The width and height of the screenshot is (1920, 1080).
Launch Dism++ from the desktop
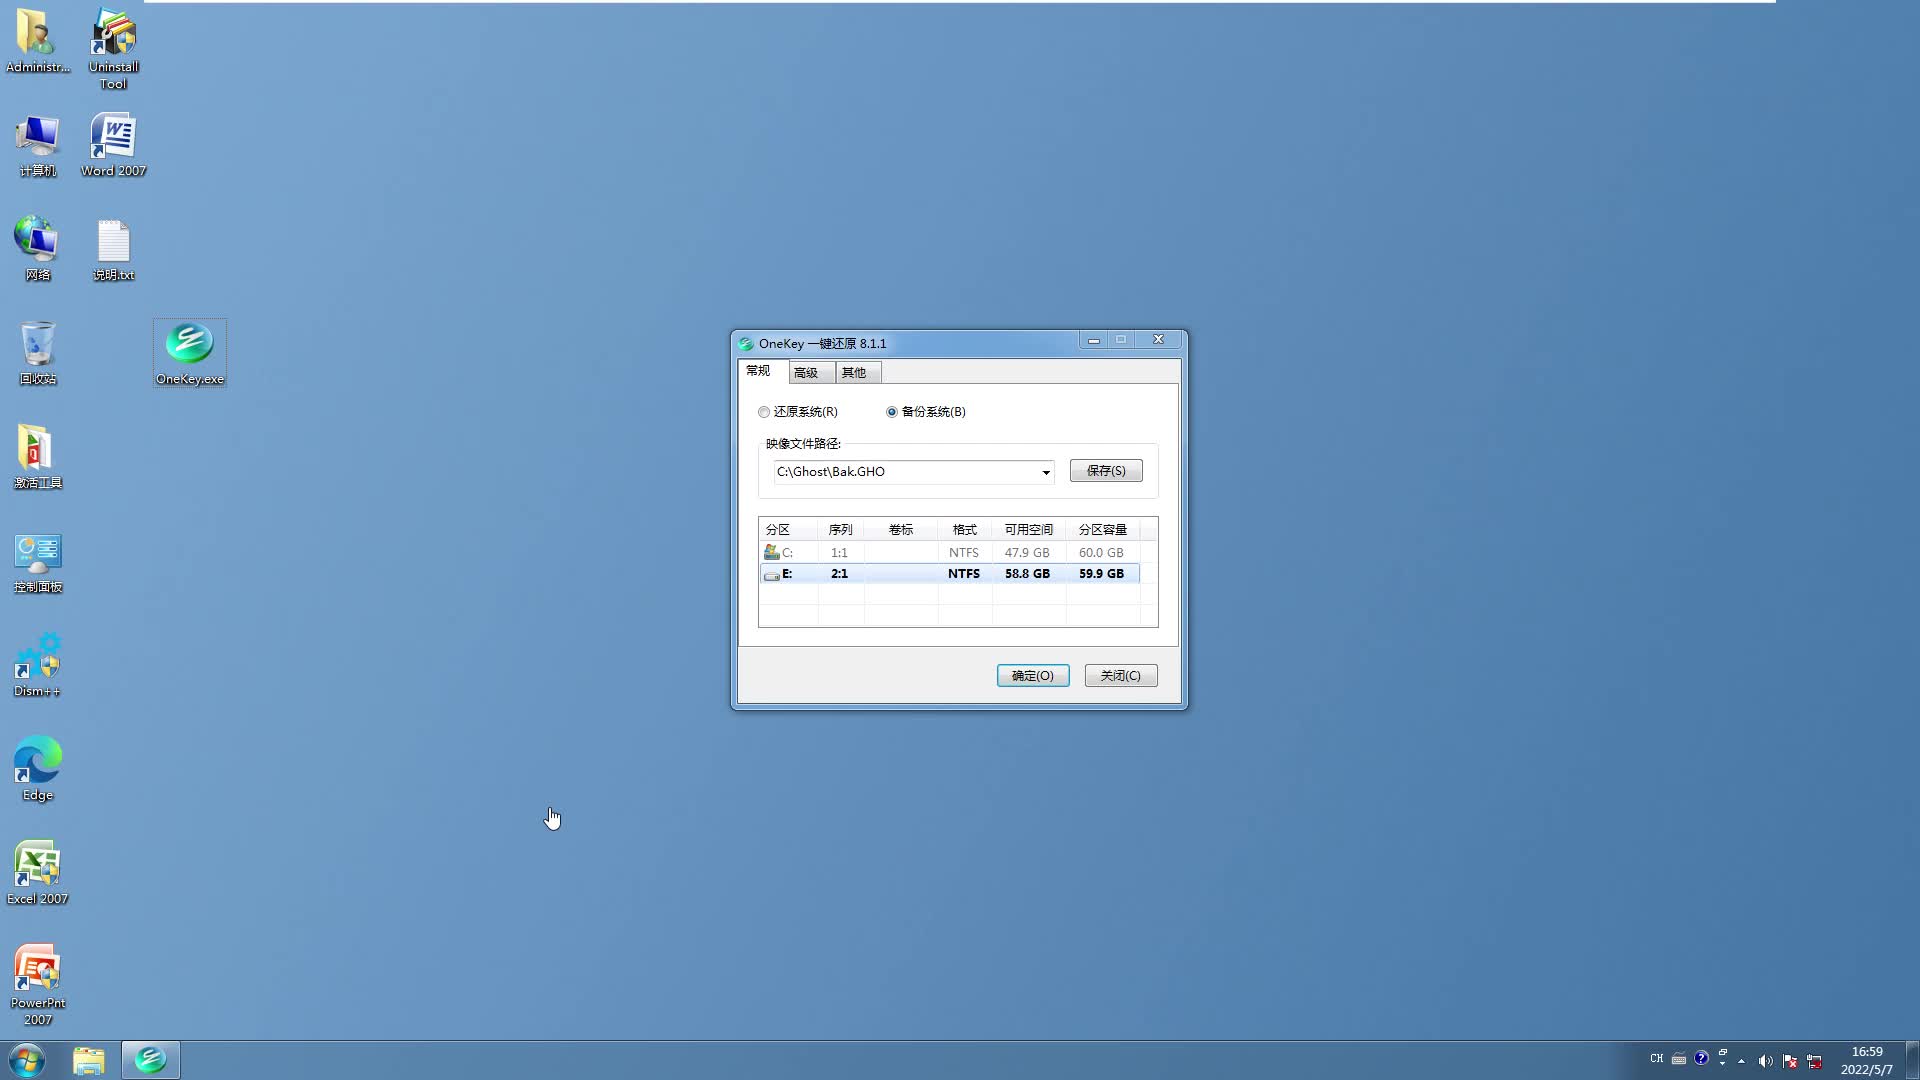tap(37, 655)
